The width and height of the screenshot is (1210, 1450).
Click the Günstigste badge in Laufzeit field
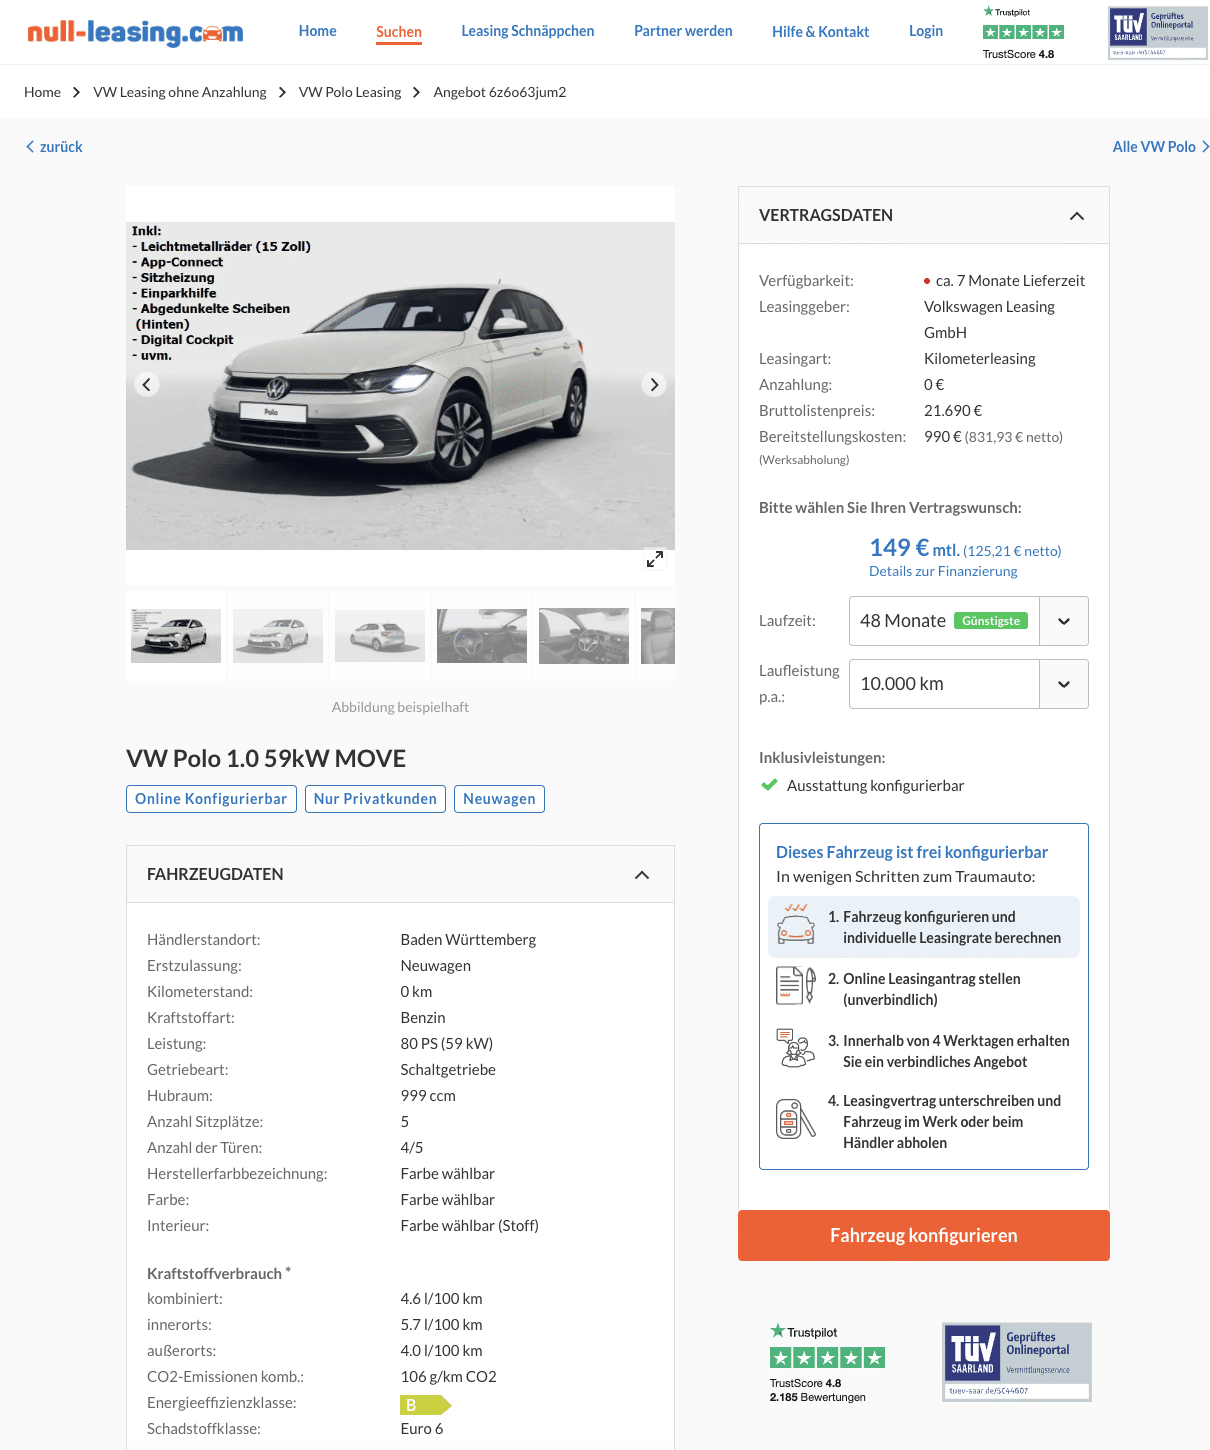point(991,621)
